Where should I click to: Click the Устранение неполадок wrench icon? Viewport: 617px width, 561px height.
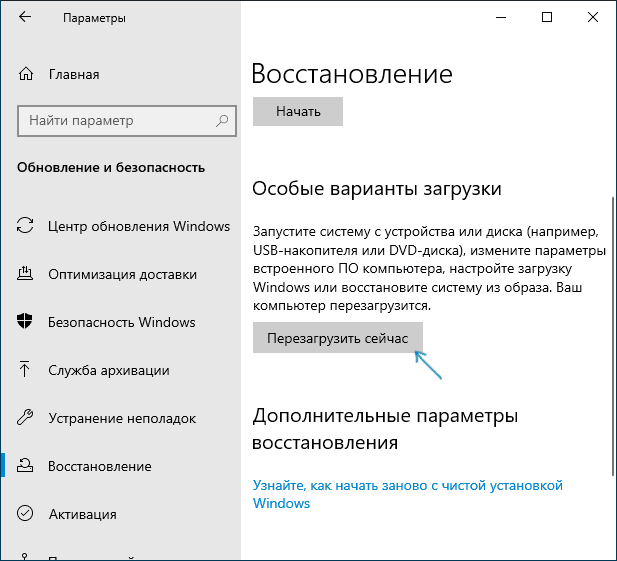point(26,418)
